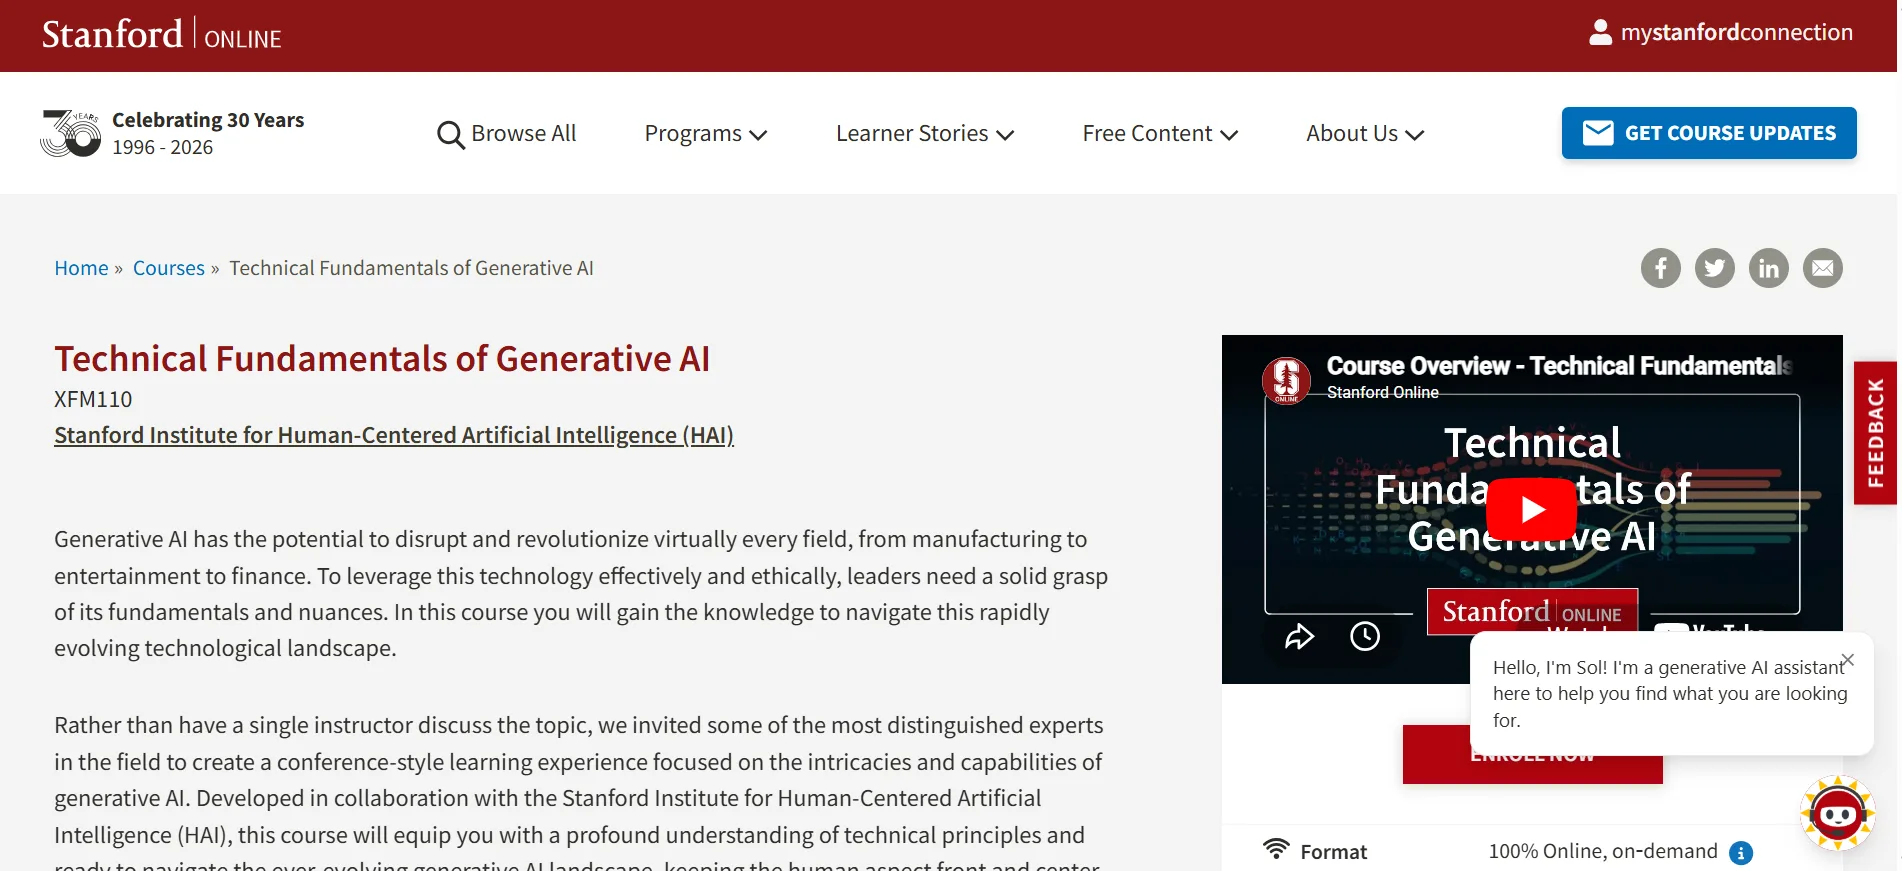Image resolution: width=1902 pixels, height=871 pixels.
Task: Go to Courses breadcrumb link
Action: pyautogui.click(x=168, y=268)
